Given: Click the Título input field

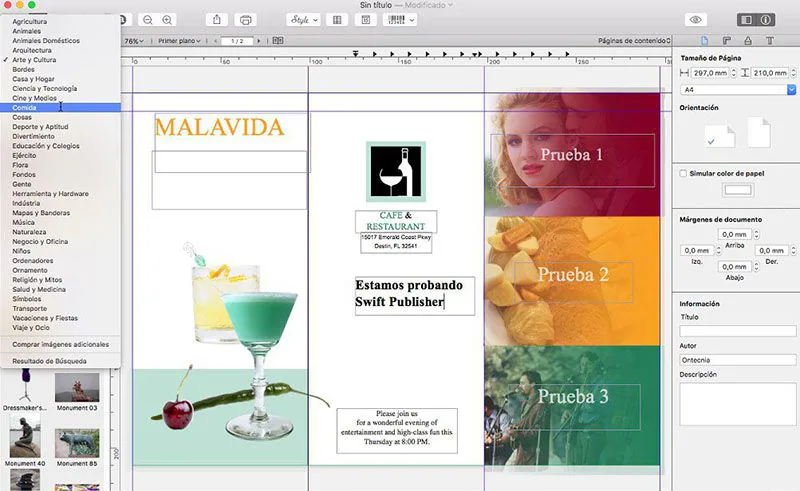Looking at the screenshot, I should [738, 331].
